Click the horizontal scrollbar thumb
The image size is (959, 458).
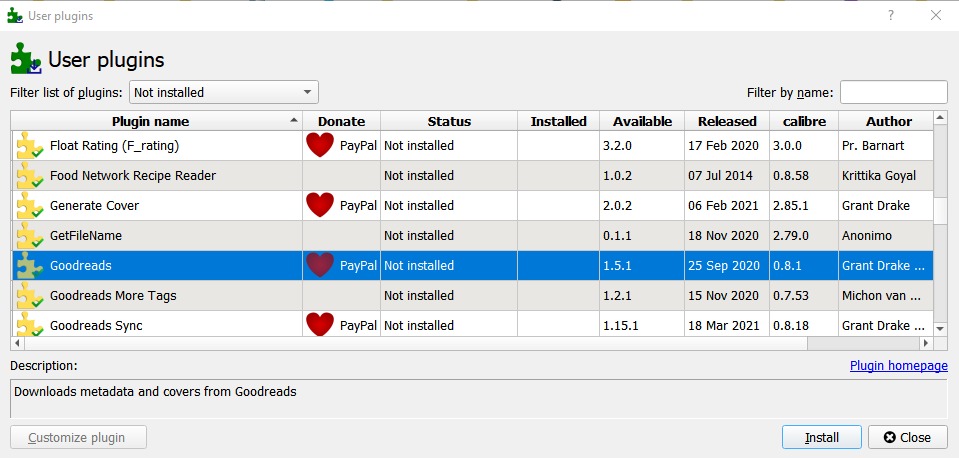click(x=416, y=343)
